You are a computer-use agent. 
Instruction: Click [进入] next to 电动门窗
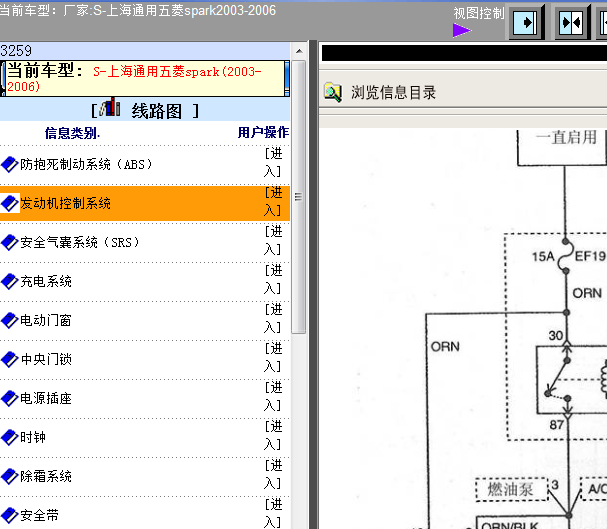tap(273, 318)
